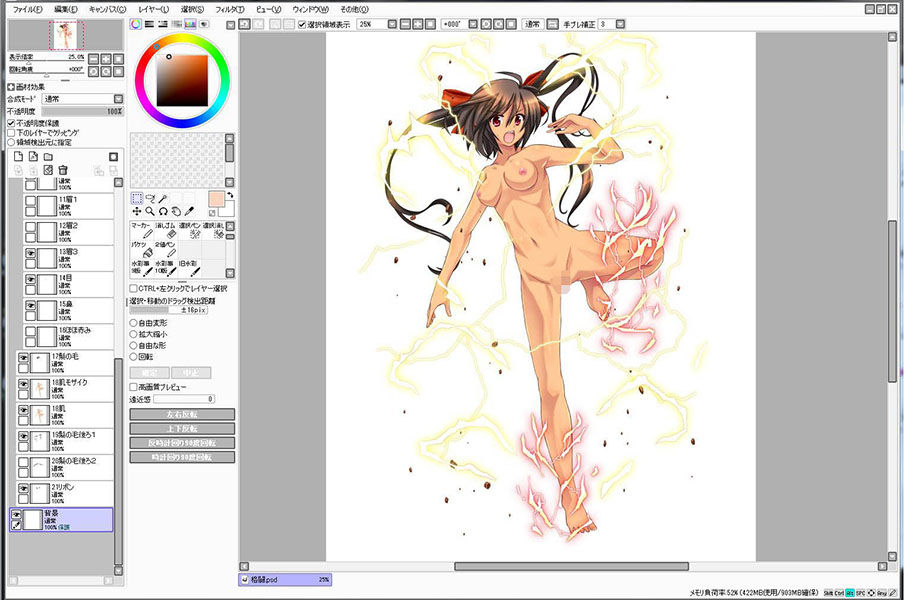Select the 回転 radio option
This screenshot has height=600, width=904.
pos(134,356)
